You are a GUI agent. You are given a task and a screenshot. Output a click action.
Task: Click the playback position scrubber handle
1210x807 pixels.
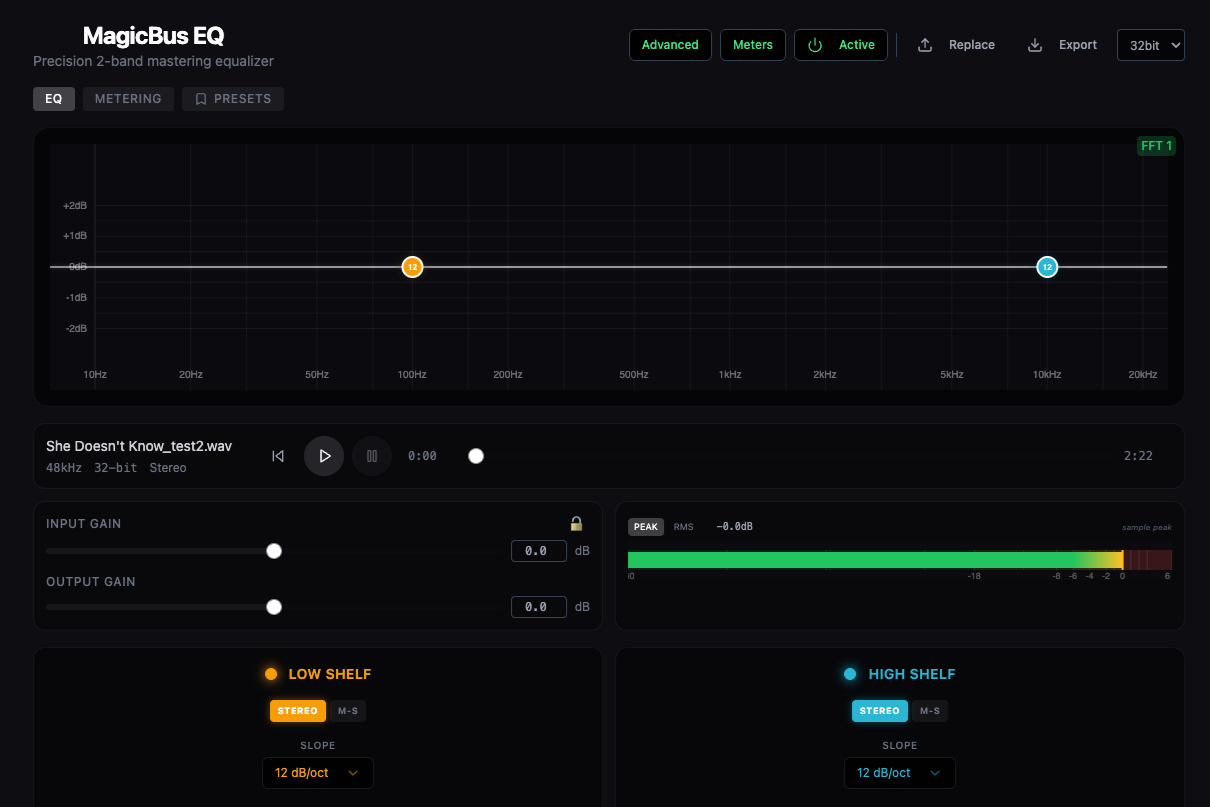[476, 456]
